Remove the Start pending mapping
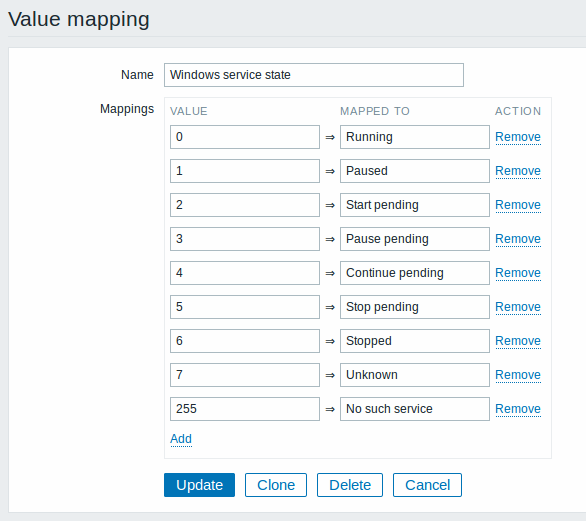 tap(518, 205)
